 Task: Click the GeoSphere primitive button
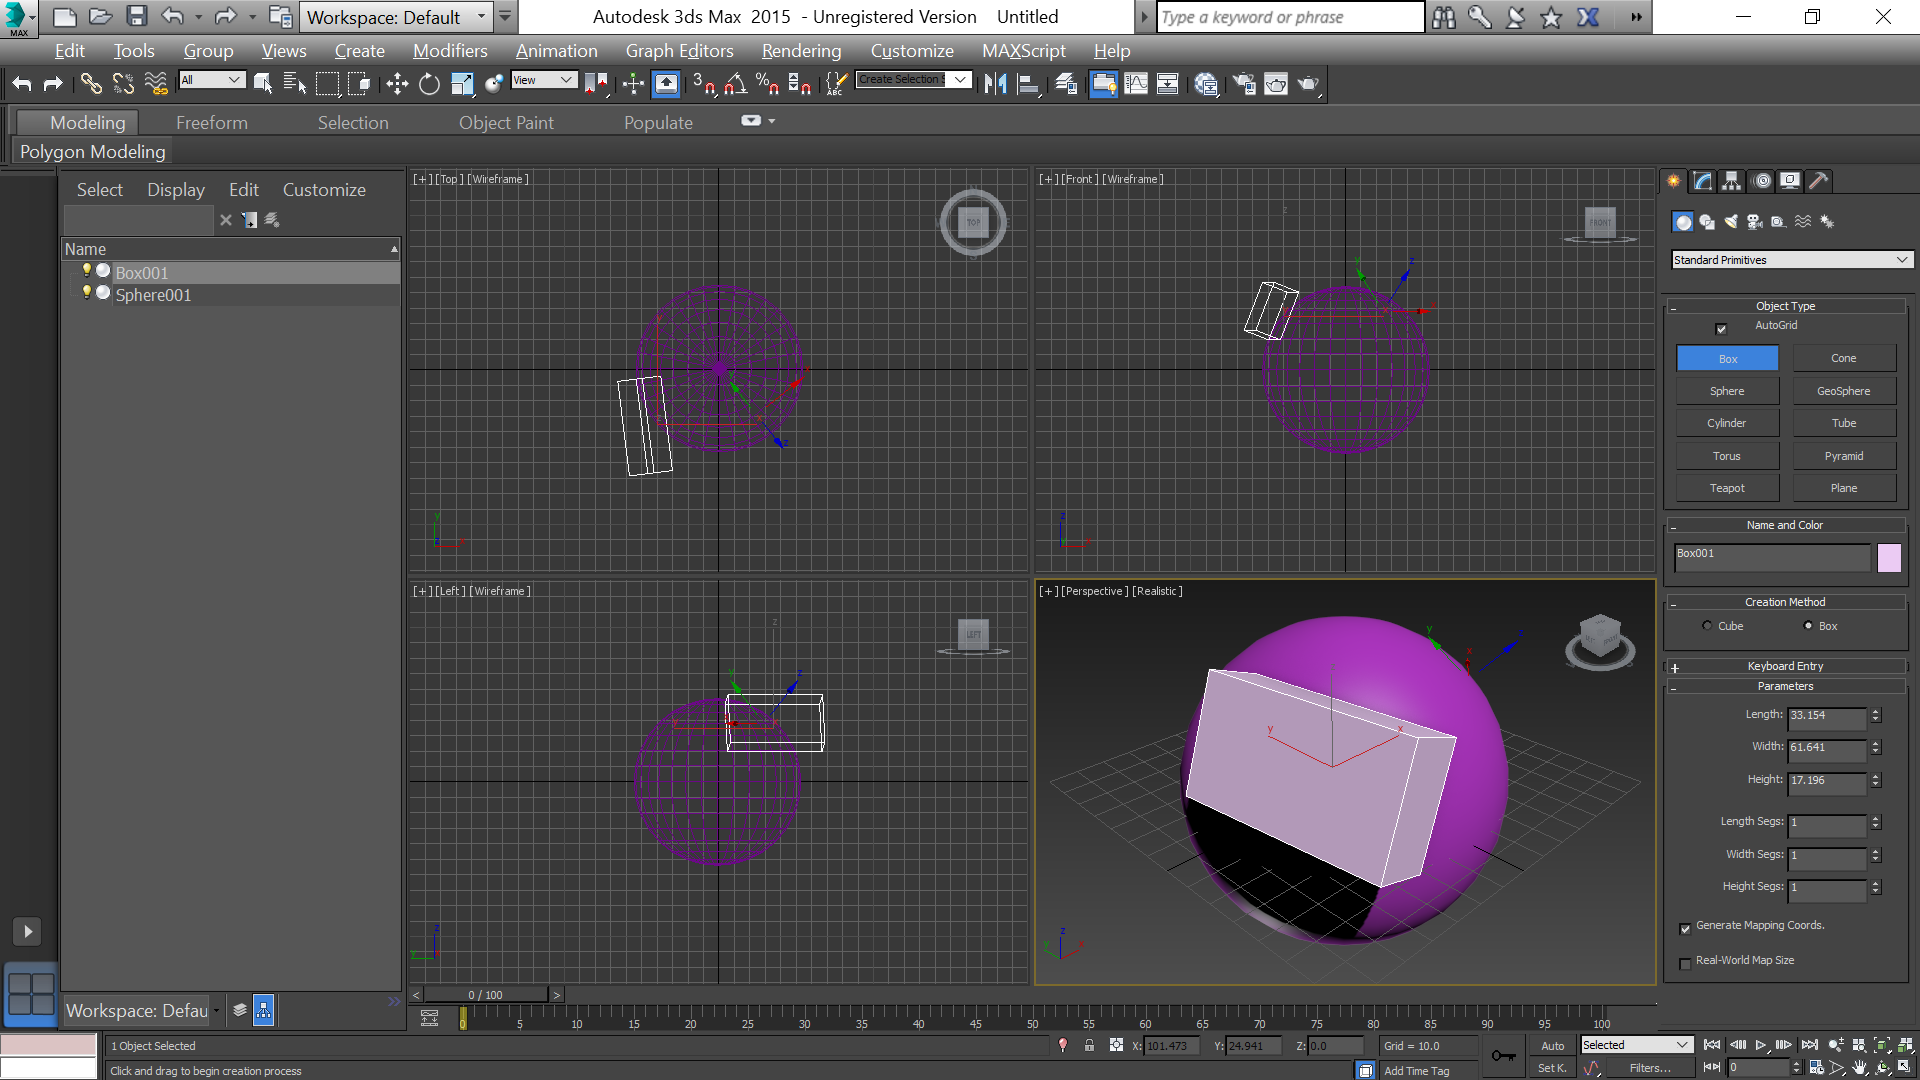point(1844,391)
